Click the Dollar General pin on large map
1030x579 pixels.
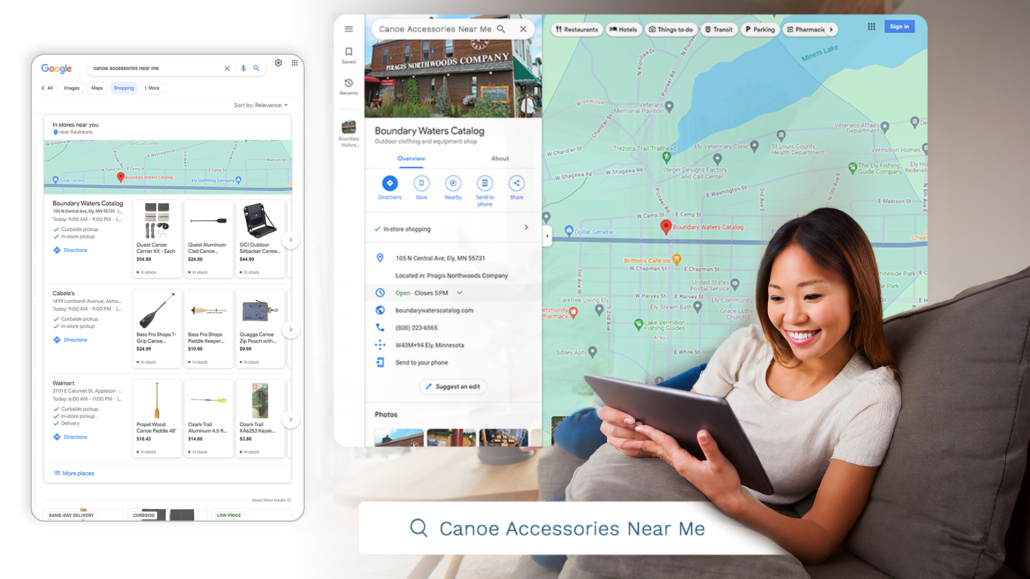click(x=569, y=231)
